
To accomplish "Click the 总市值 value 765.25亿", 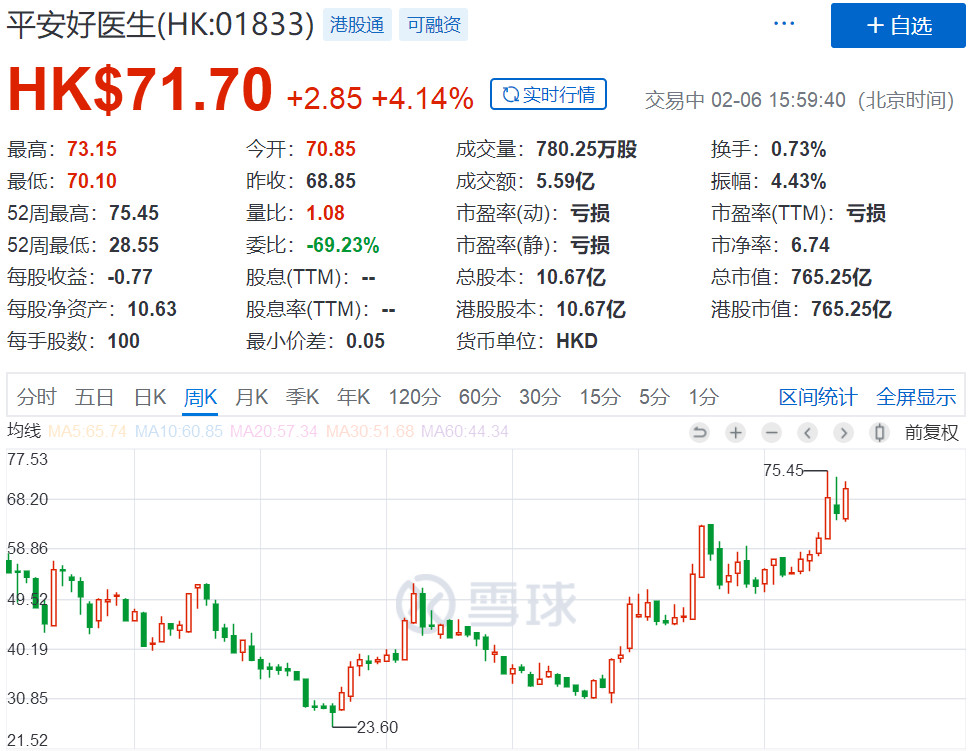I will pos(831,277).
